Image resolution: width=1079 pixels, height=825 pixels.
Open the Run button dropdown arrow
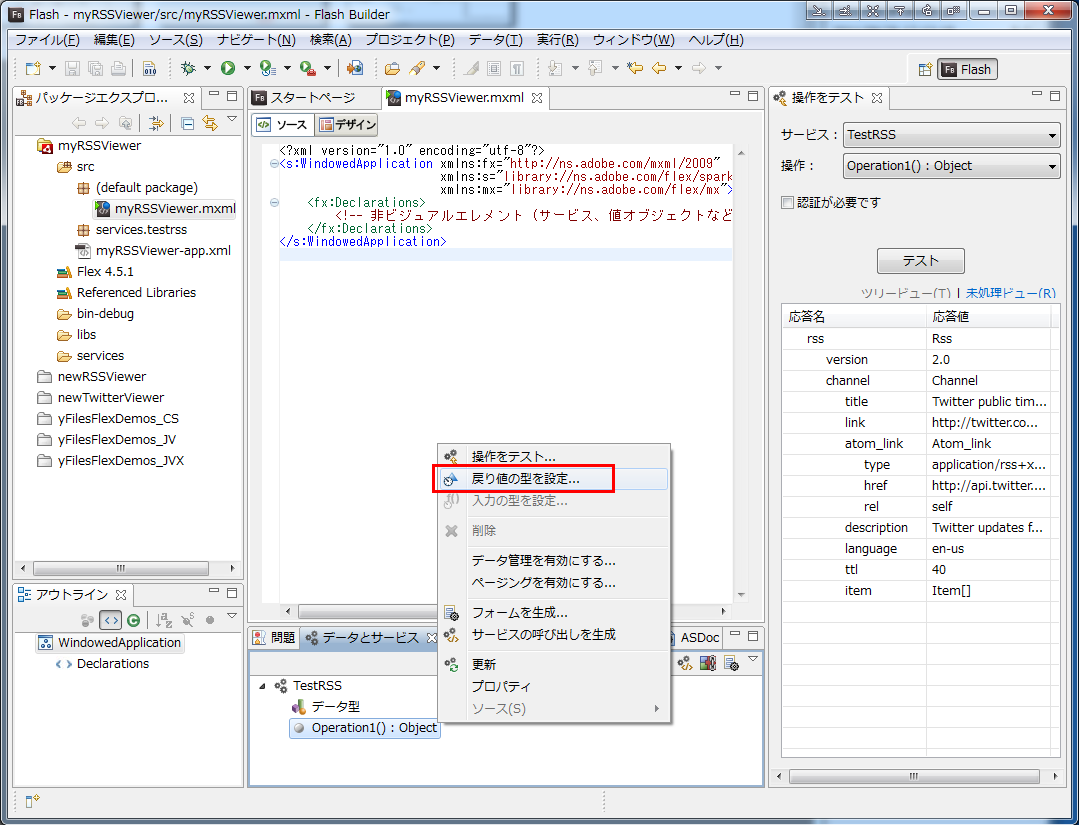pos(247,68)
